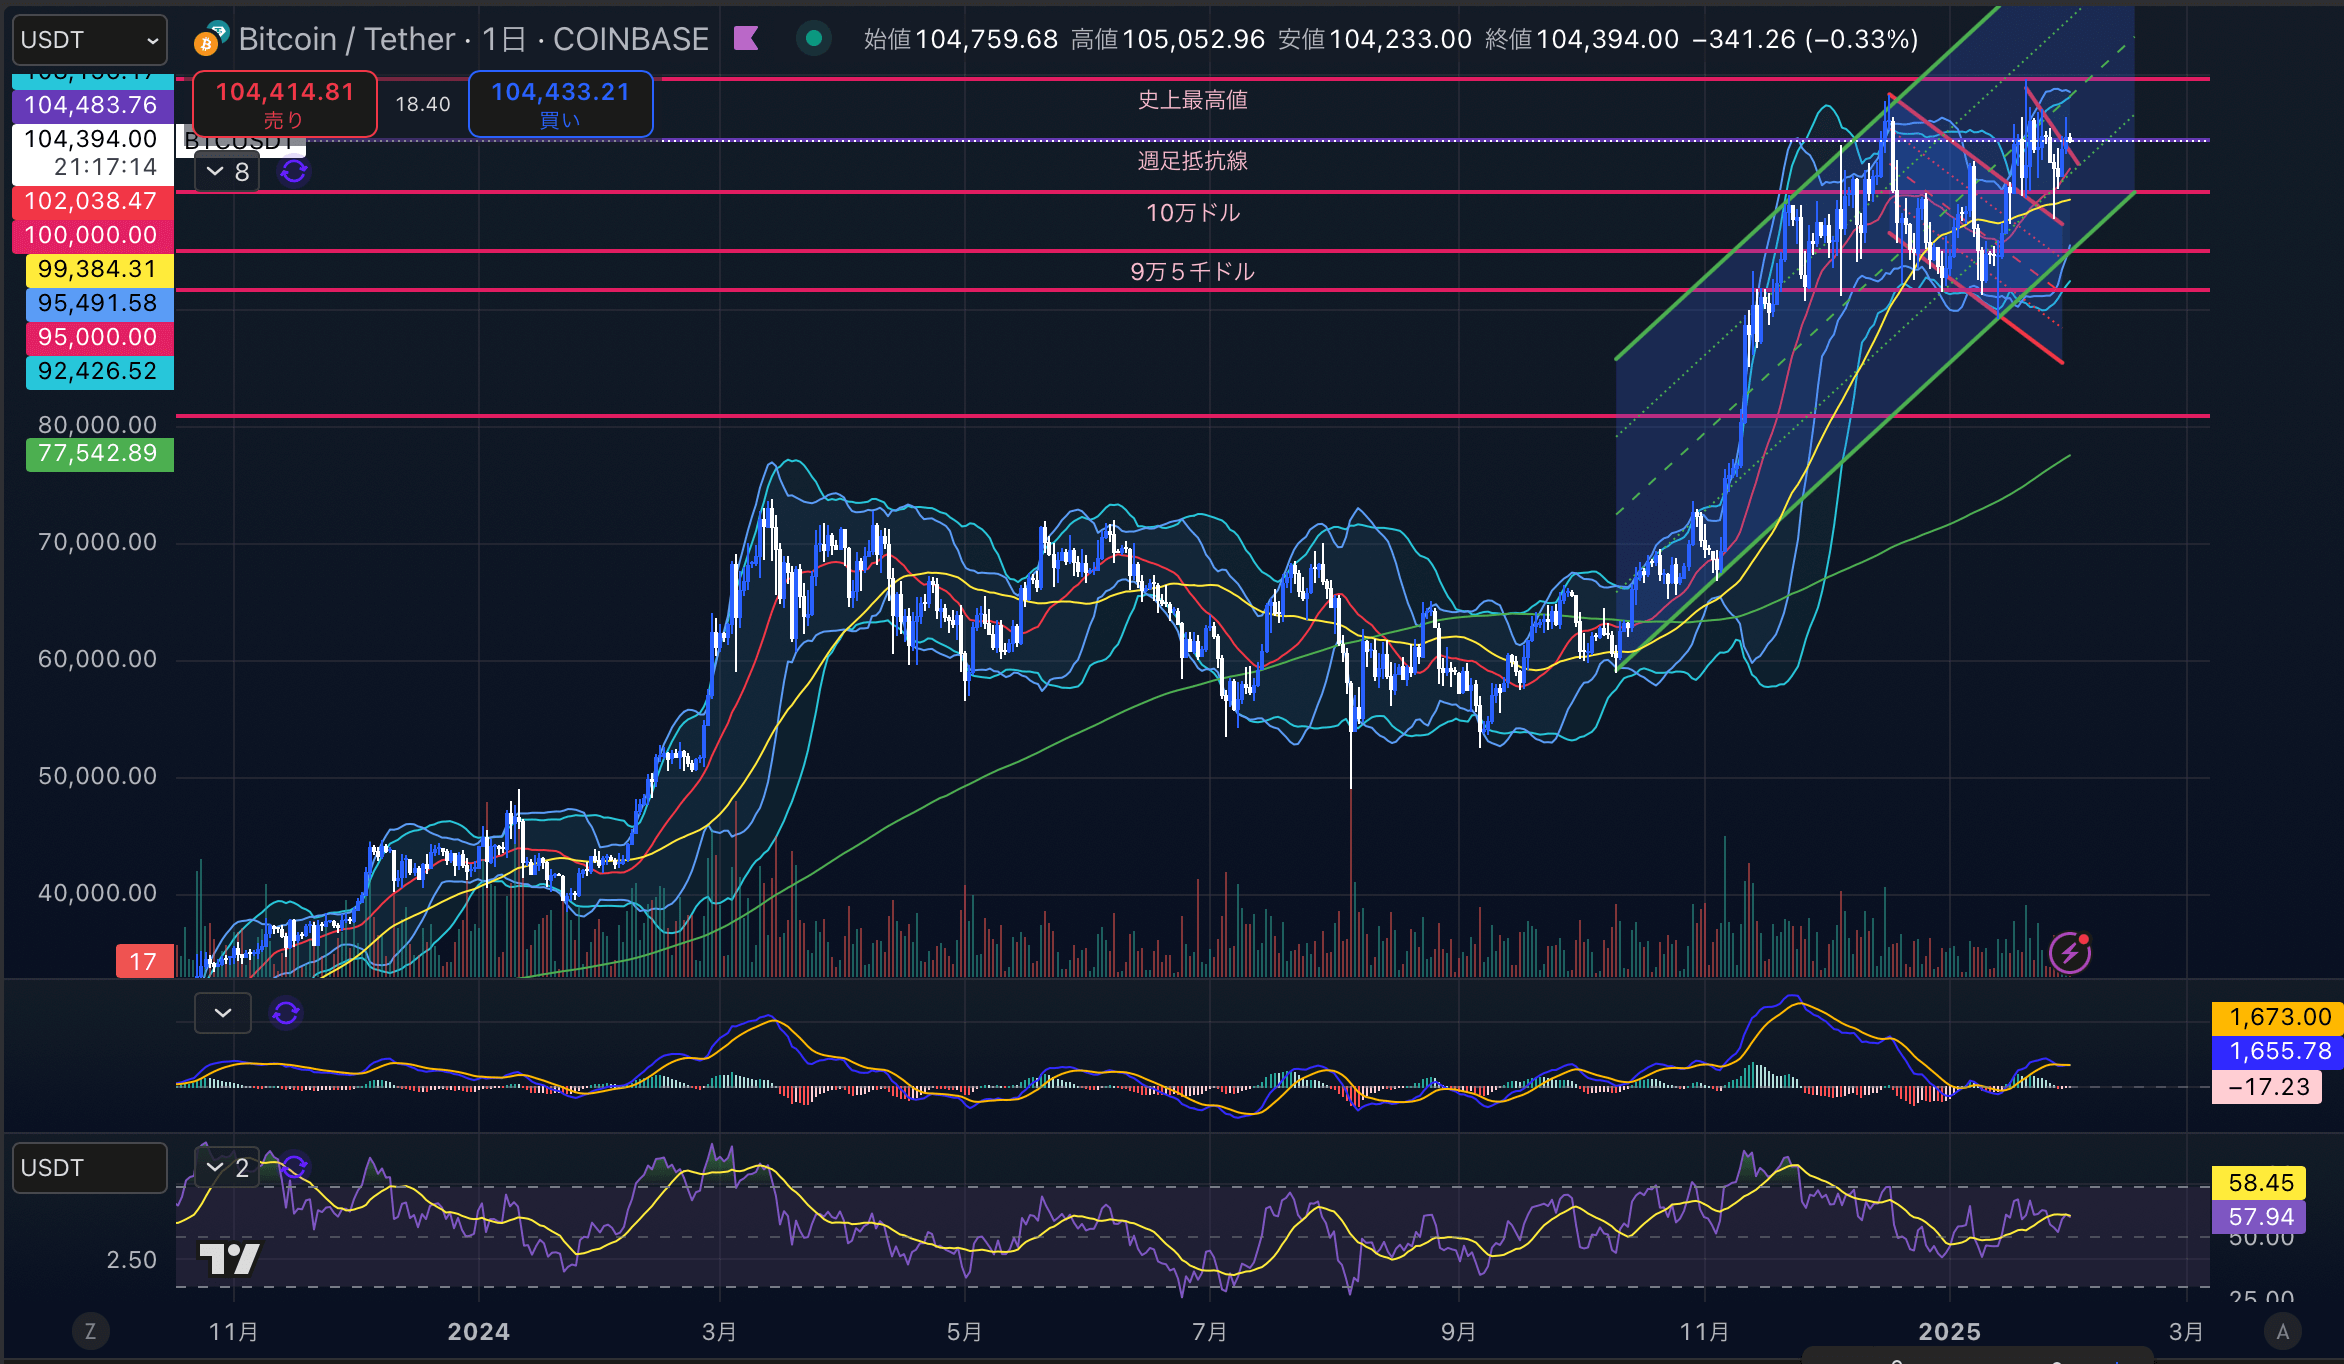Click the 2024 label on the time axis
Screen dimensions: 2344x1364
coord(478,1332)
